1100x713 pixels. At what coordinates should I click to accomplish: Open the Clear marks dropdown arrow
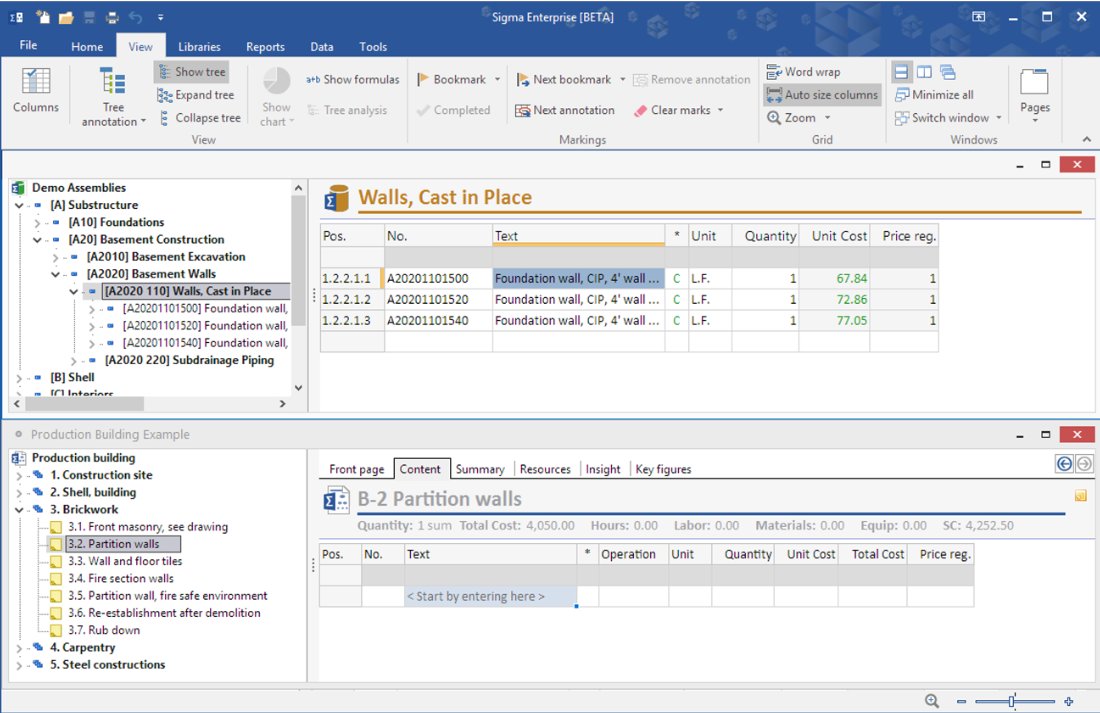pos(720,110)
